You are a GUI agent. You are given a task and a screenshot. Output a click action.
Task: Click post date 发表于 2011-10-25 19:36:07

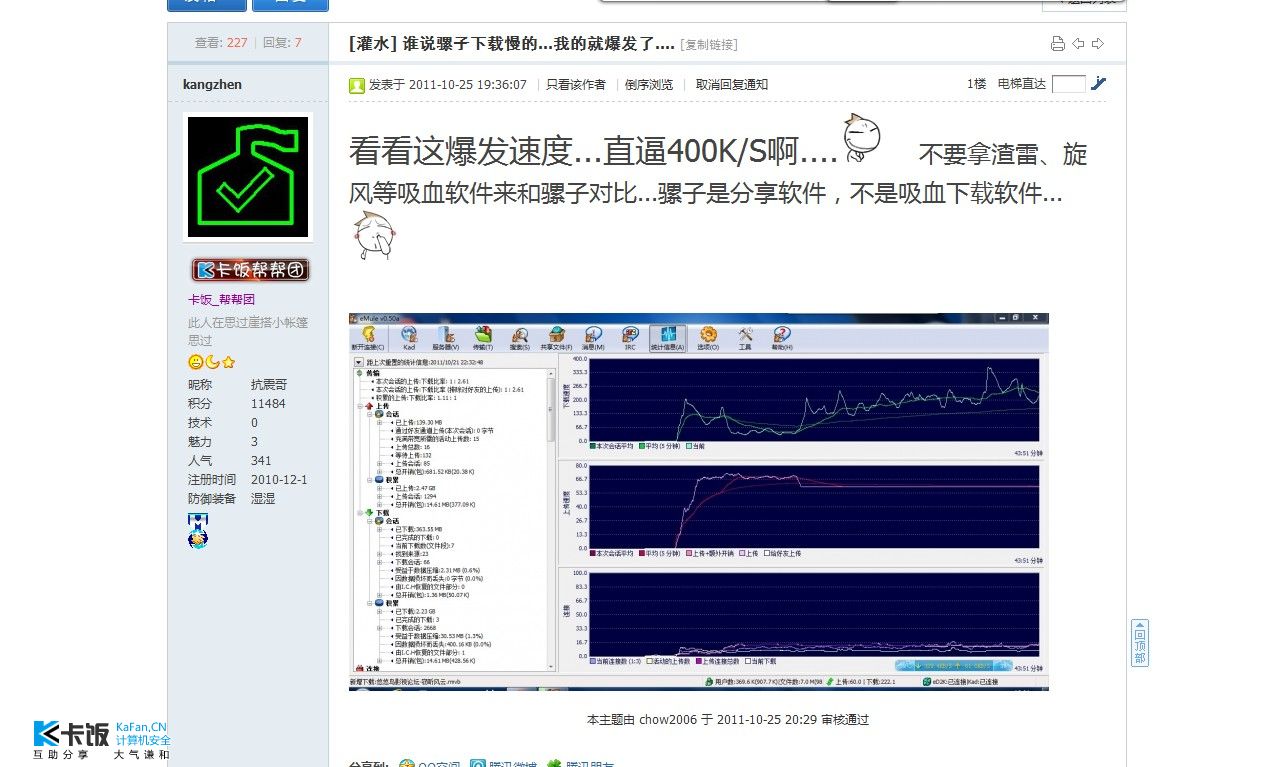(447, 85)
